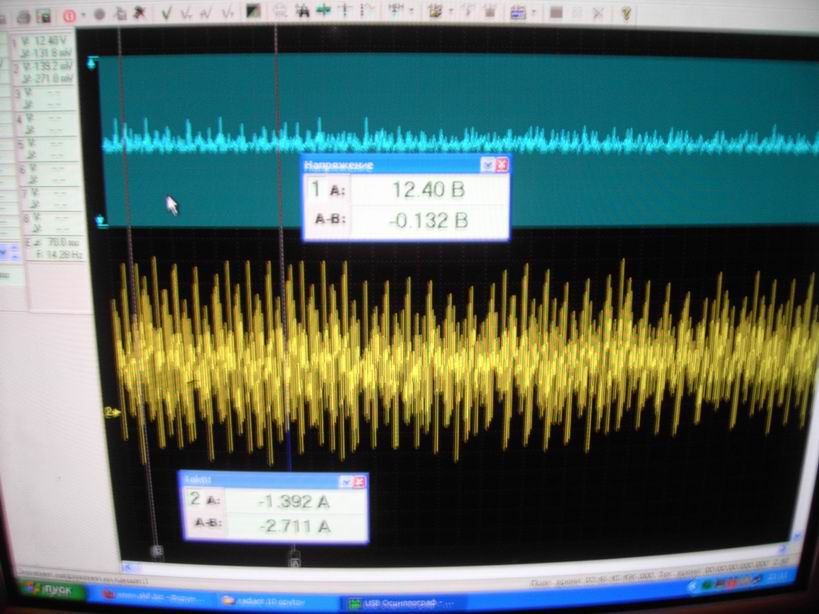The height and width of the screenshot is (614, 819).
Task: Click cursor A marker at bottom of graph
Action: [293, 562]
